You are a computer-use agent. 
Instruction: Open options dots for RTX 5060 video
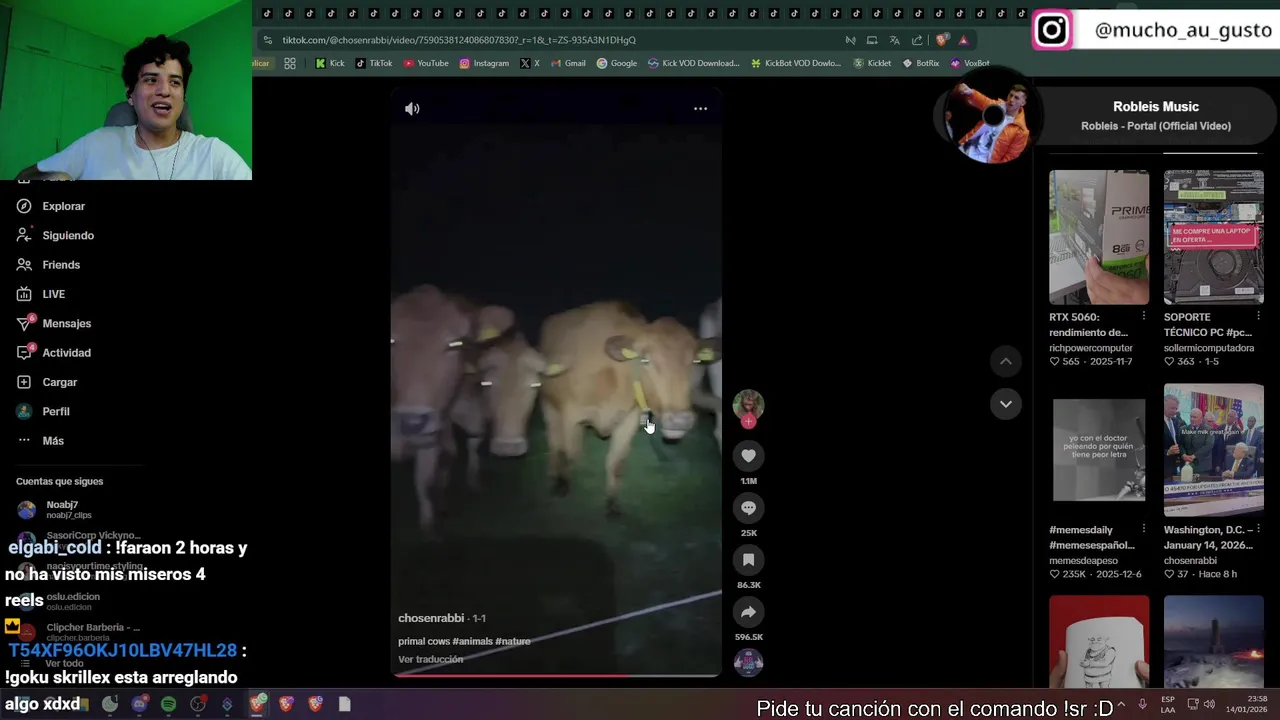coord(1144,316)
